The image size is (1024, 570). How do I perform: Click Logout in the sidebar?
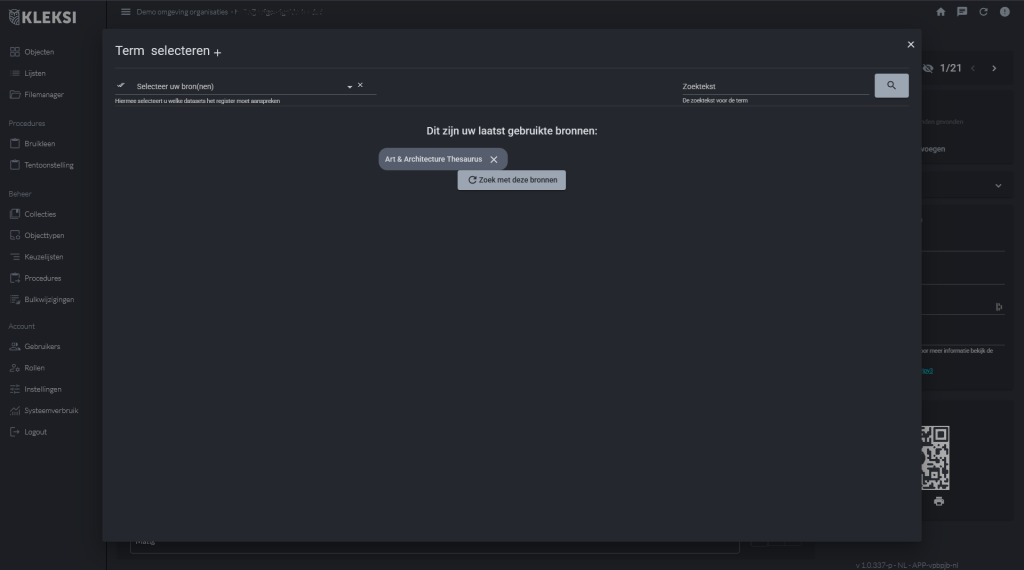[x=35, y=432]
